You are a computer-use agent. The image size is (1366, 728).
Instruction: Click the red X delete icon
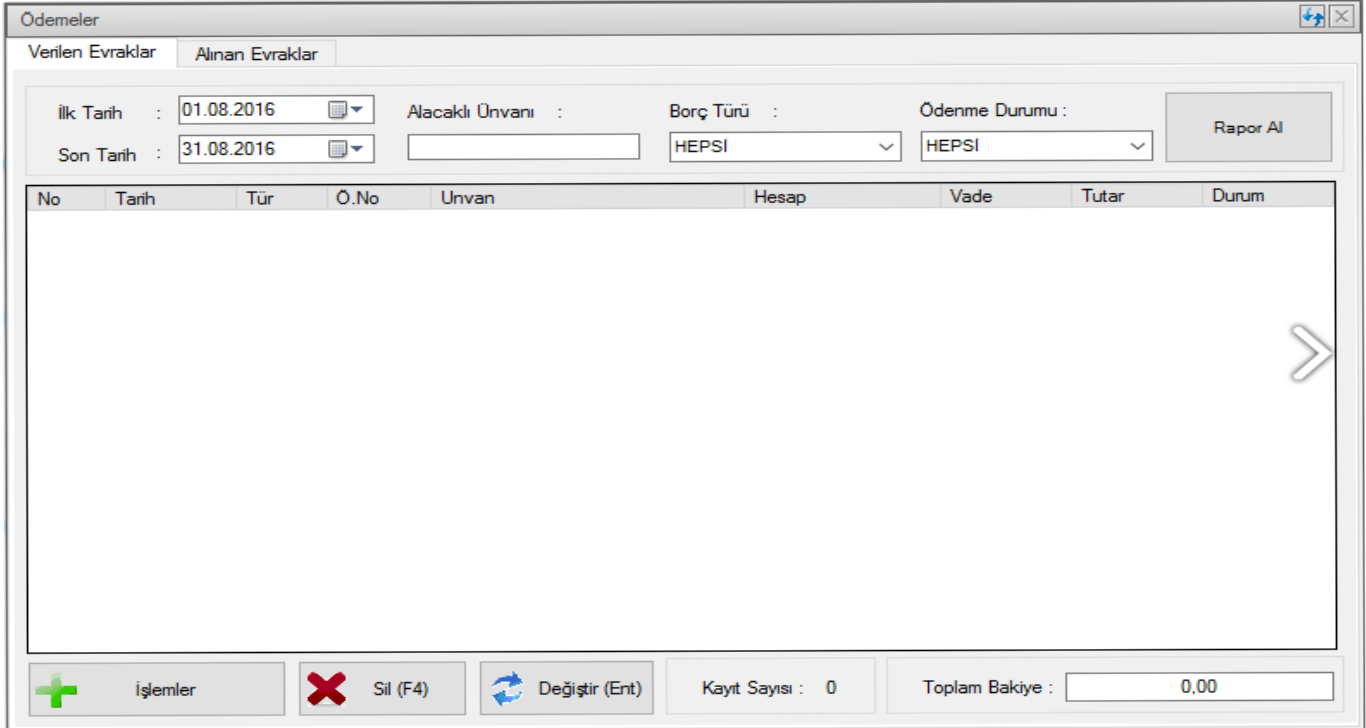[x=326, y=689]
